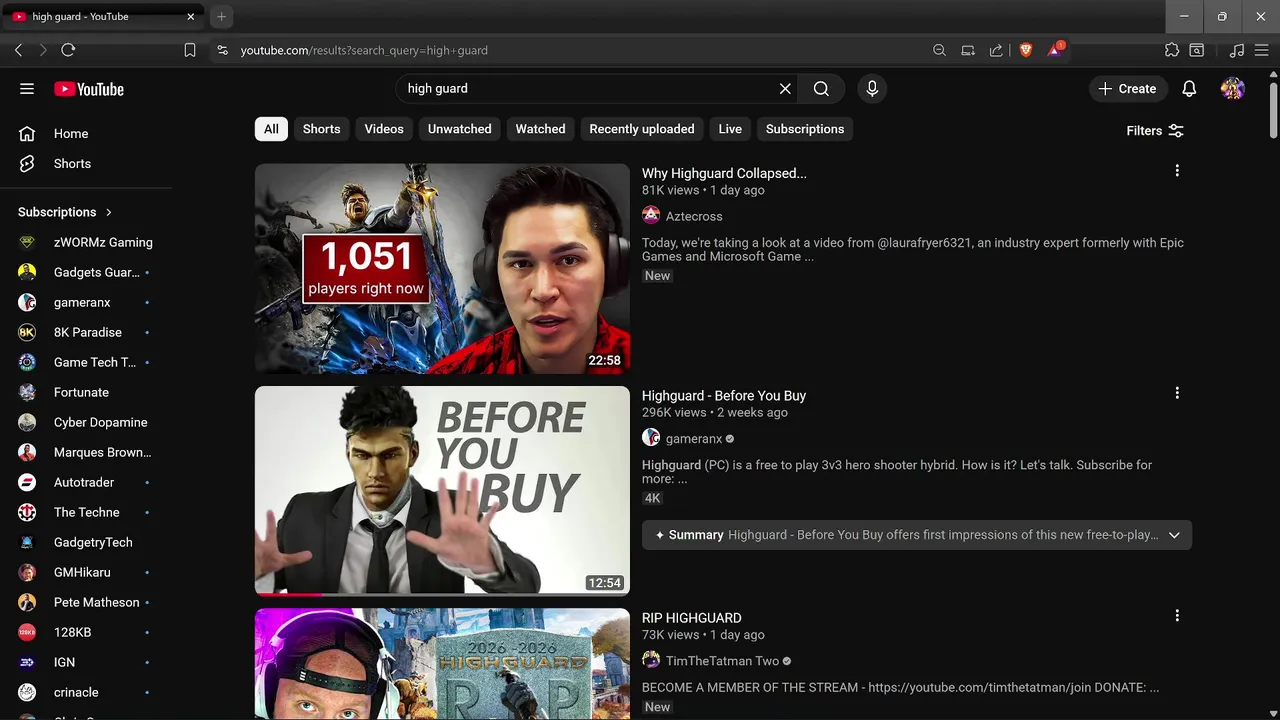Open the Highguard - Before You Buy title
The height and width of the screenshot is (720, 1280).
[724, 396]
